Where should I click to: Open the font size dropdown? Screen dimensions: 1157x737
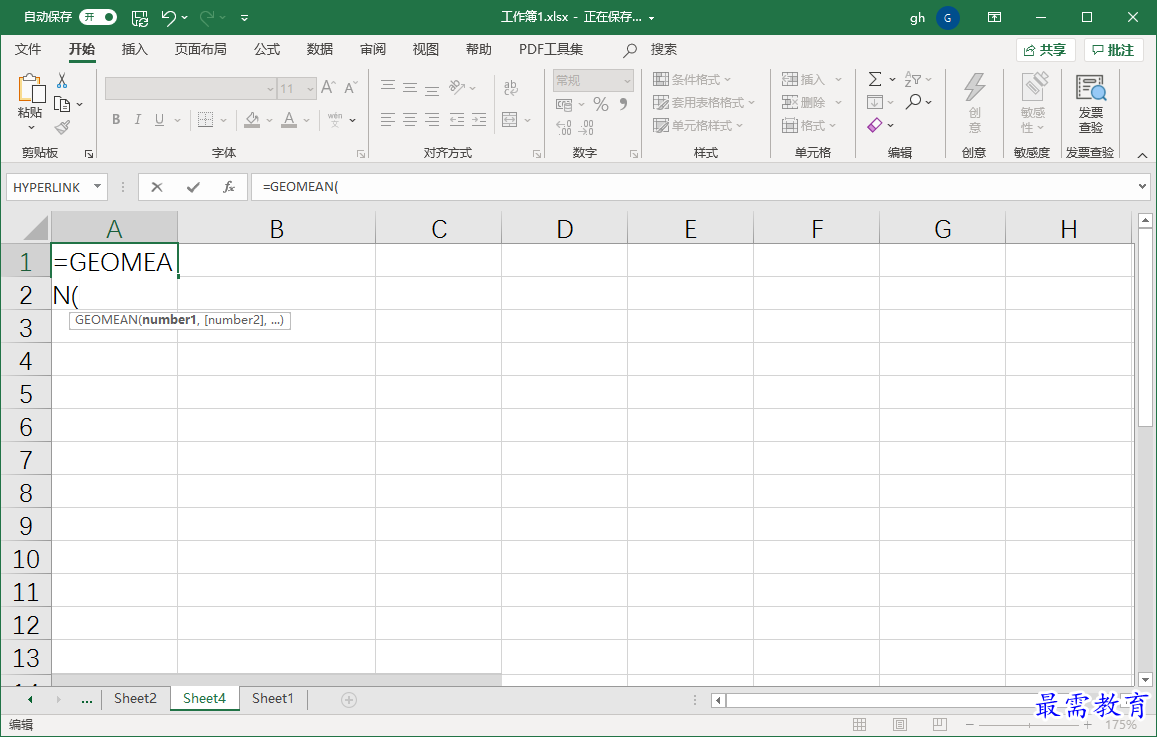pyautogui.click(x=311, y=89)
